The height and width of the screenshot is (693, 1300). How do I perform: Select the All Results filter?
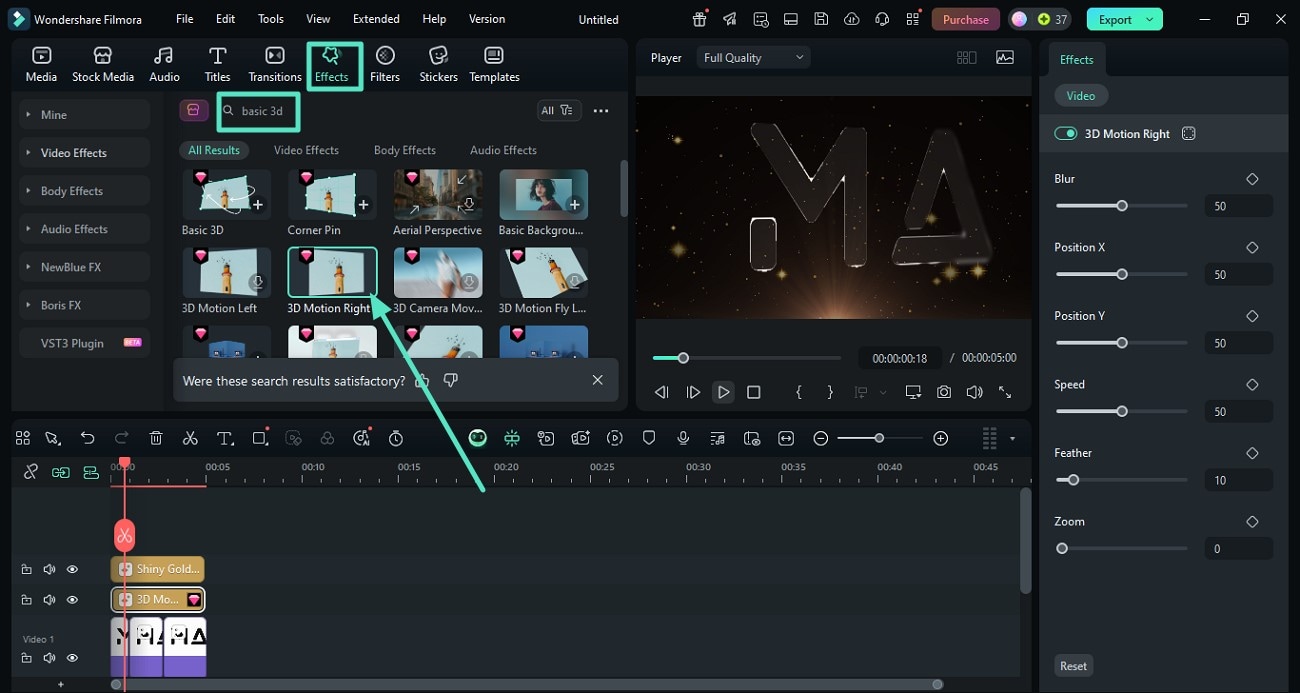214,150
